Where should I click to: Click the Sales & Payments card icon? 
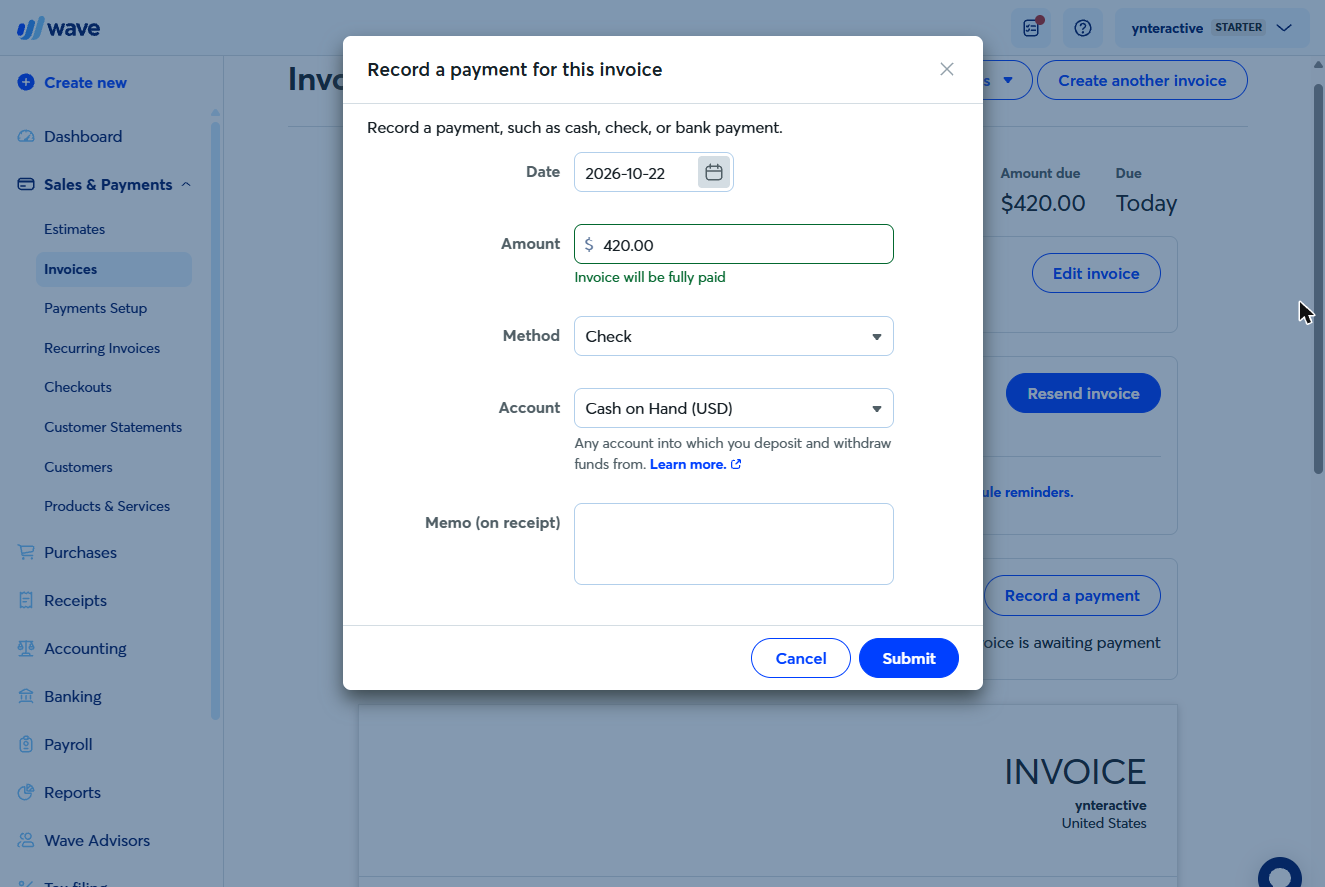point(26,185)
